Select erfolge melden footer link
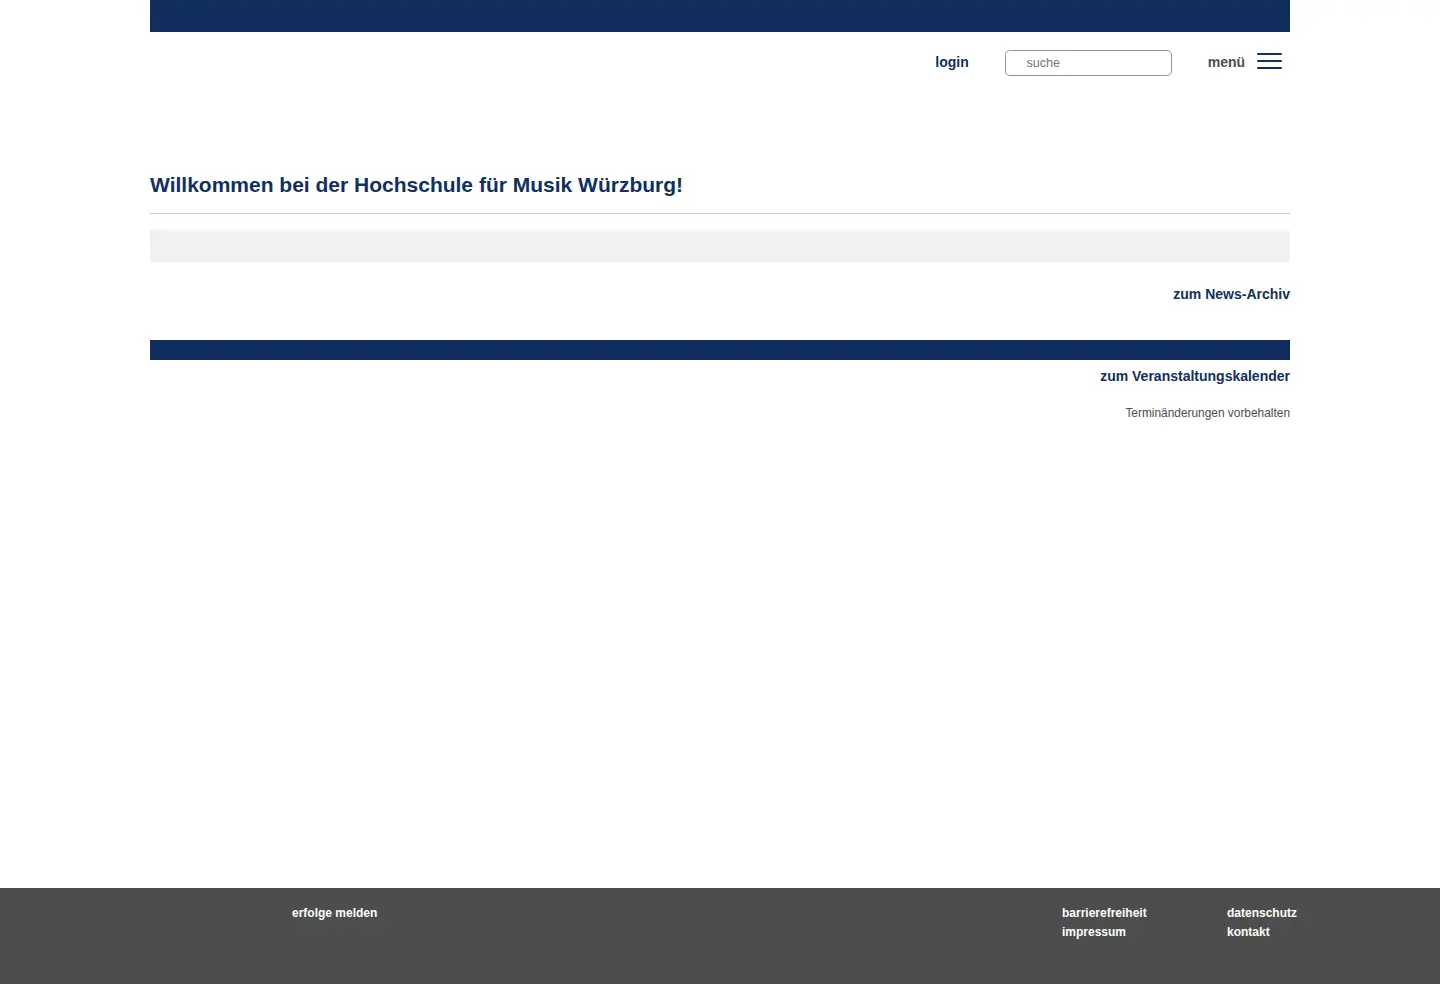 coord(334,913)
